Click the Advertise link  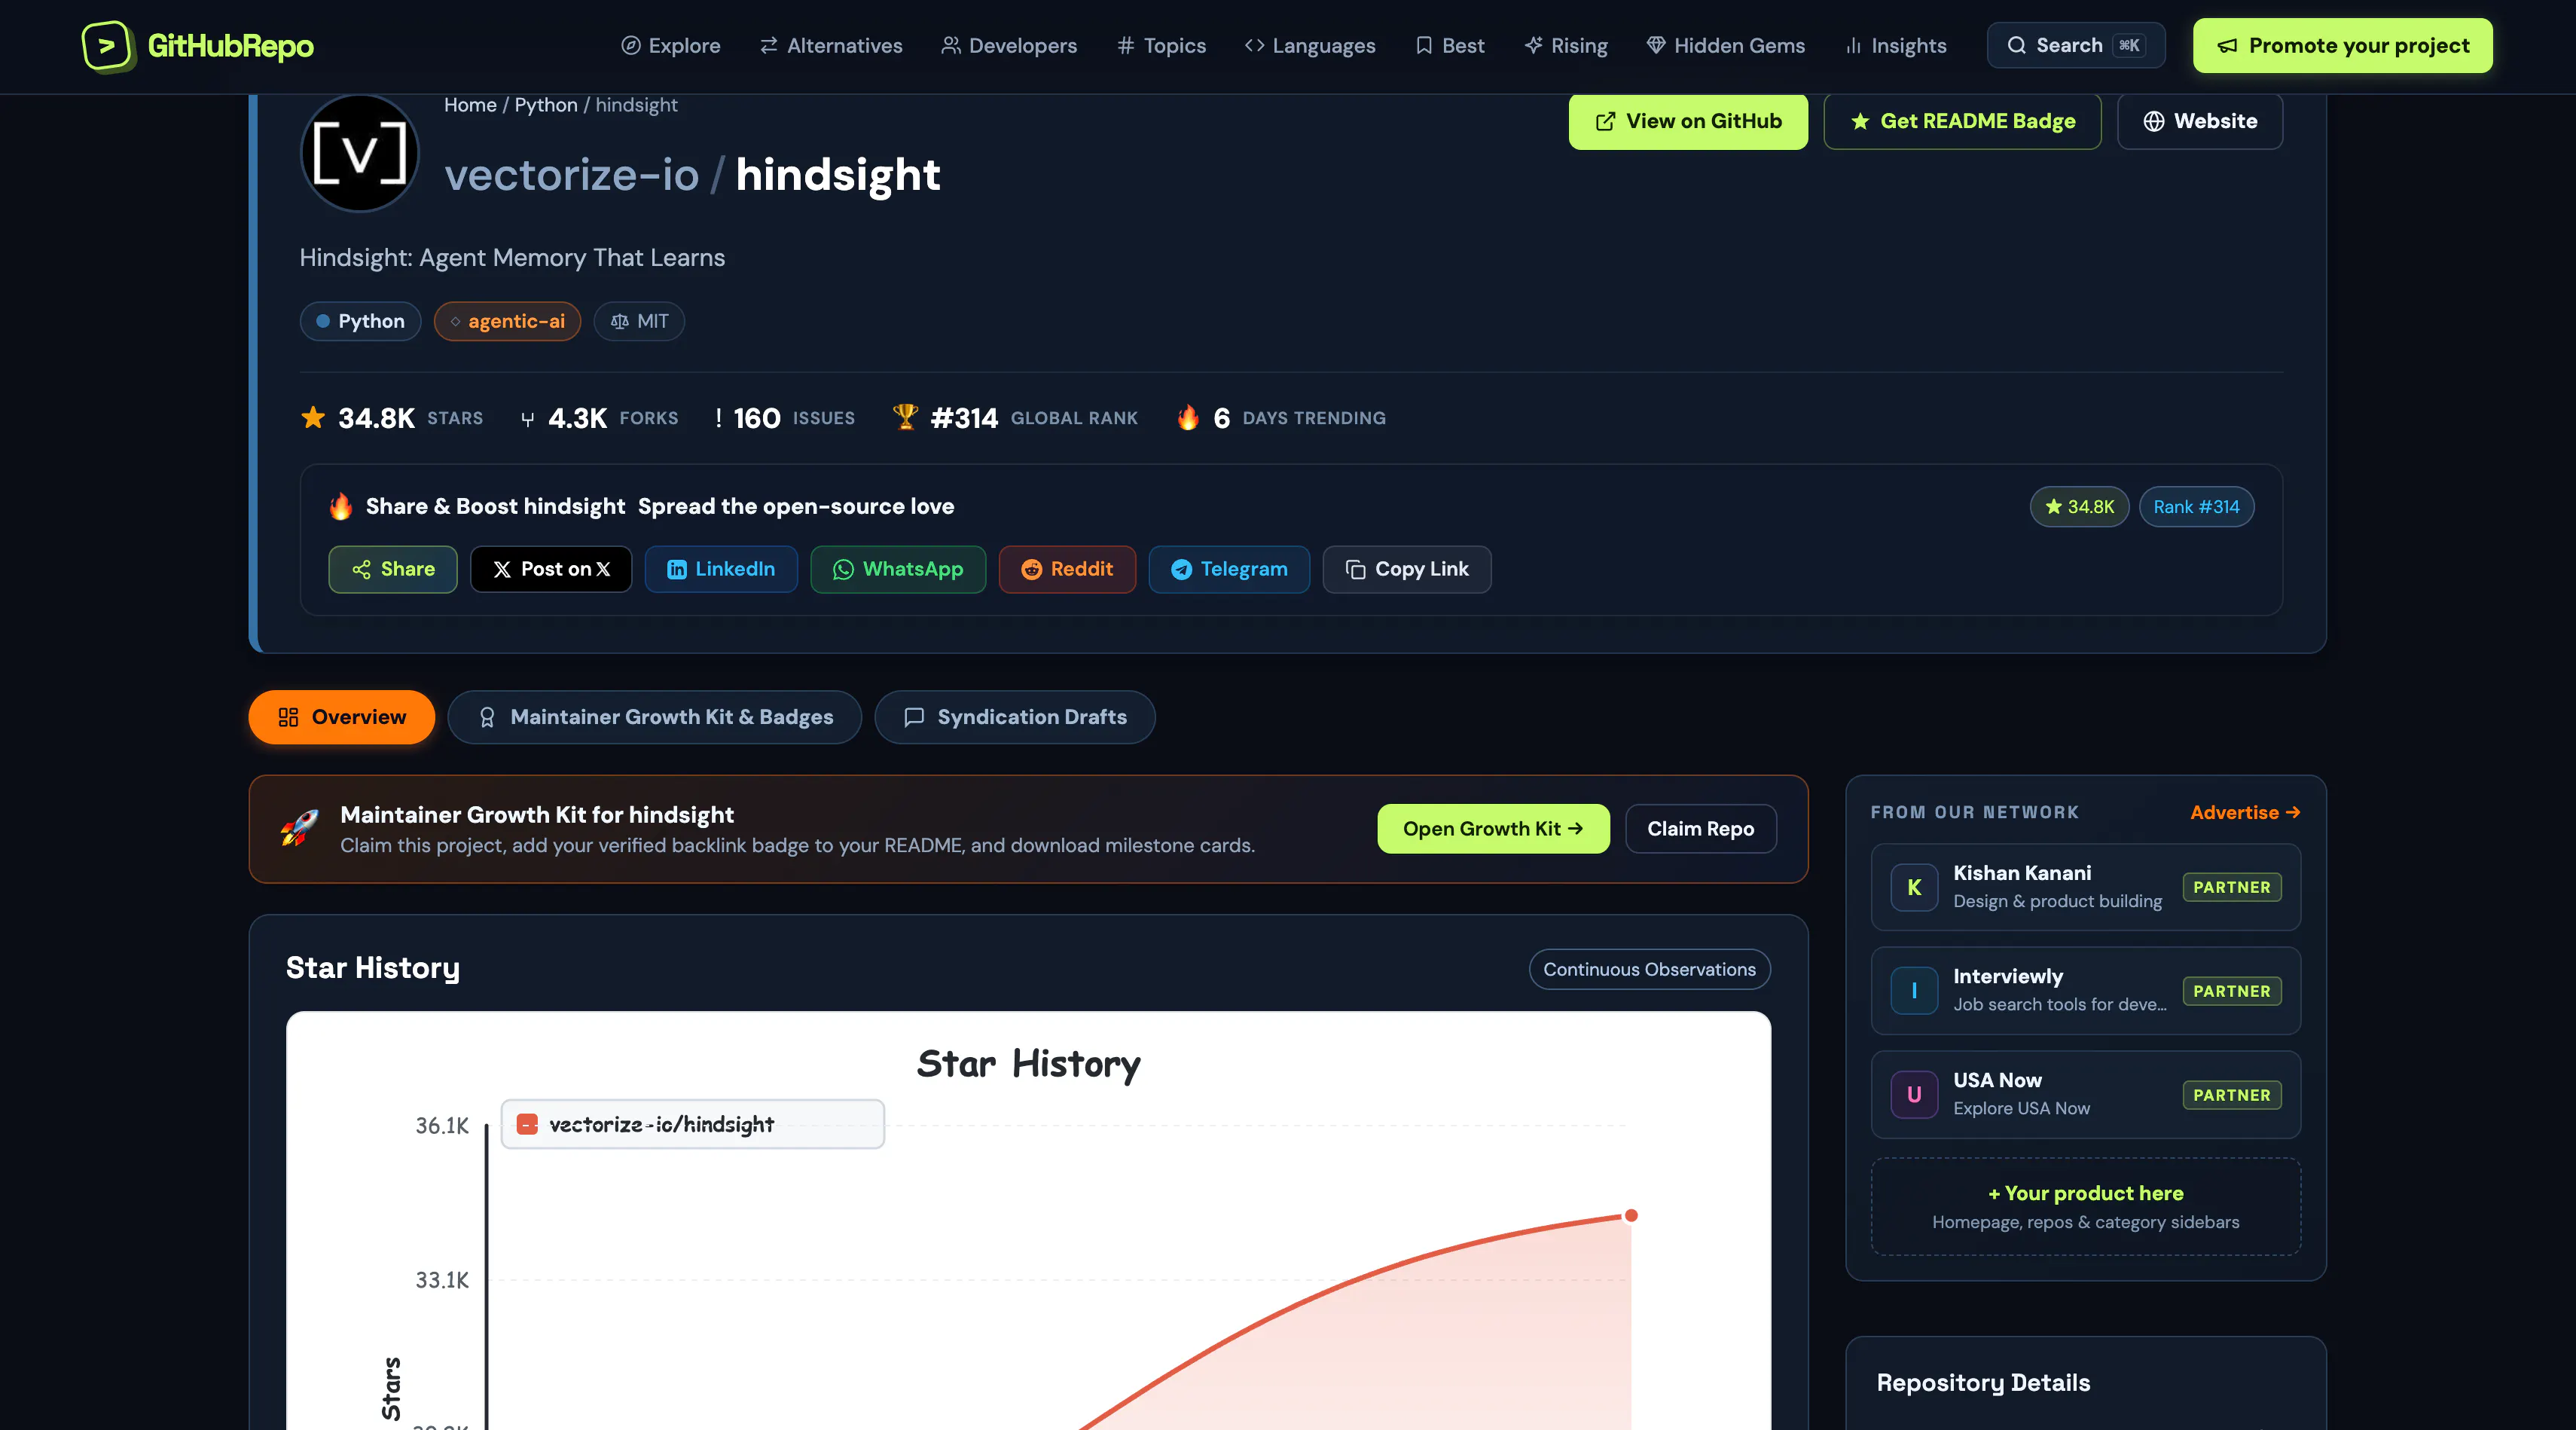[x=2245, y=812]
